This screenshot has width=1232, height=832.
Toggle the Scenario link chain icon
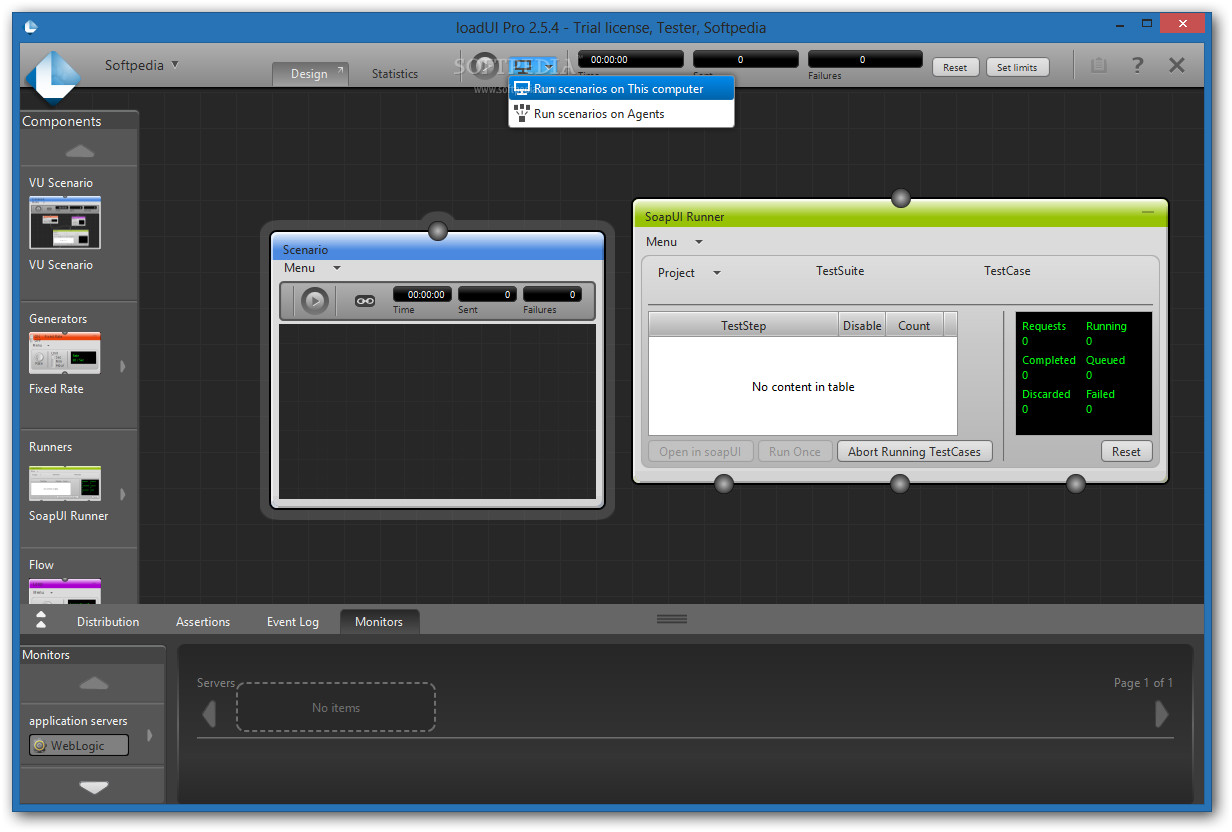pos(365,300)
